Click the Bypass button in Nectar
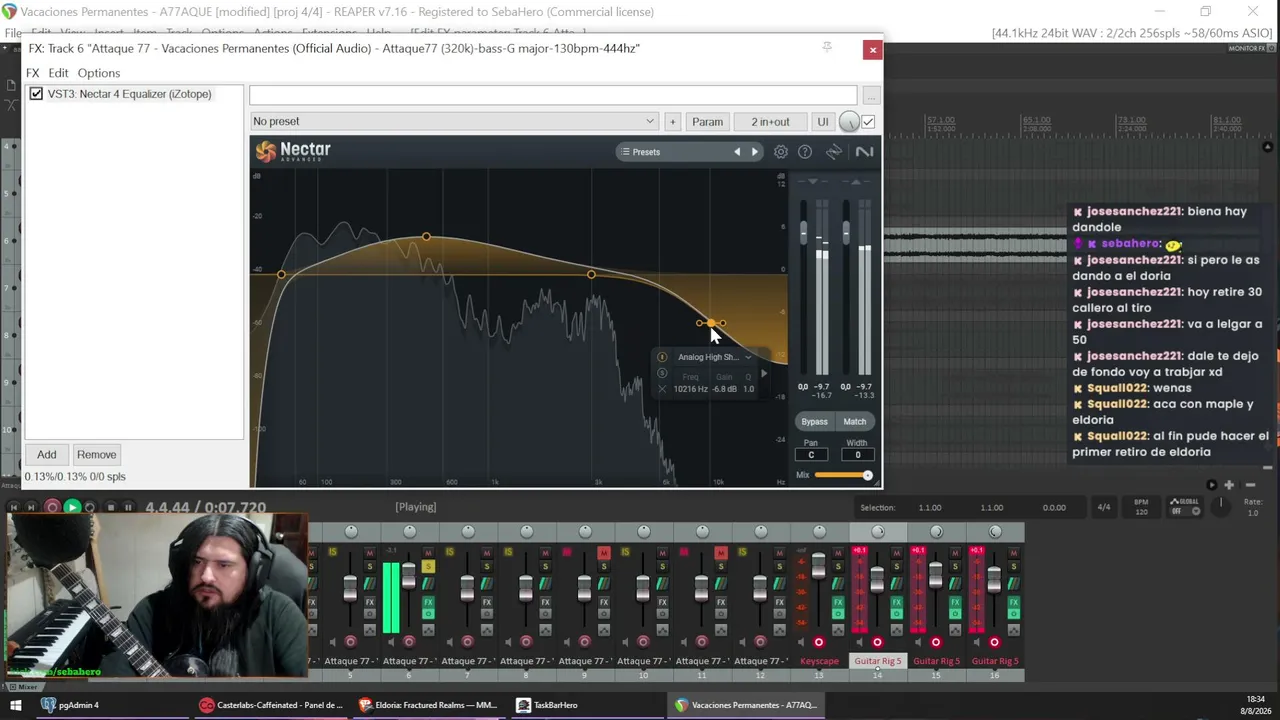This screenshot has height=720, width=1280. tap(814, 422)
